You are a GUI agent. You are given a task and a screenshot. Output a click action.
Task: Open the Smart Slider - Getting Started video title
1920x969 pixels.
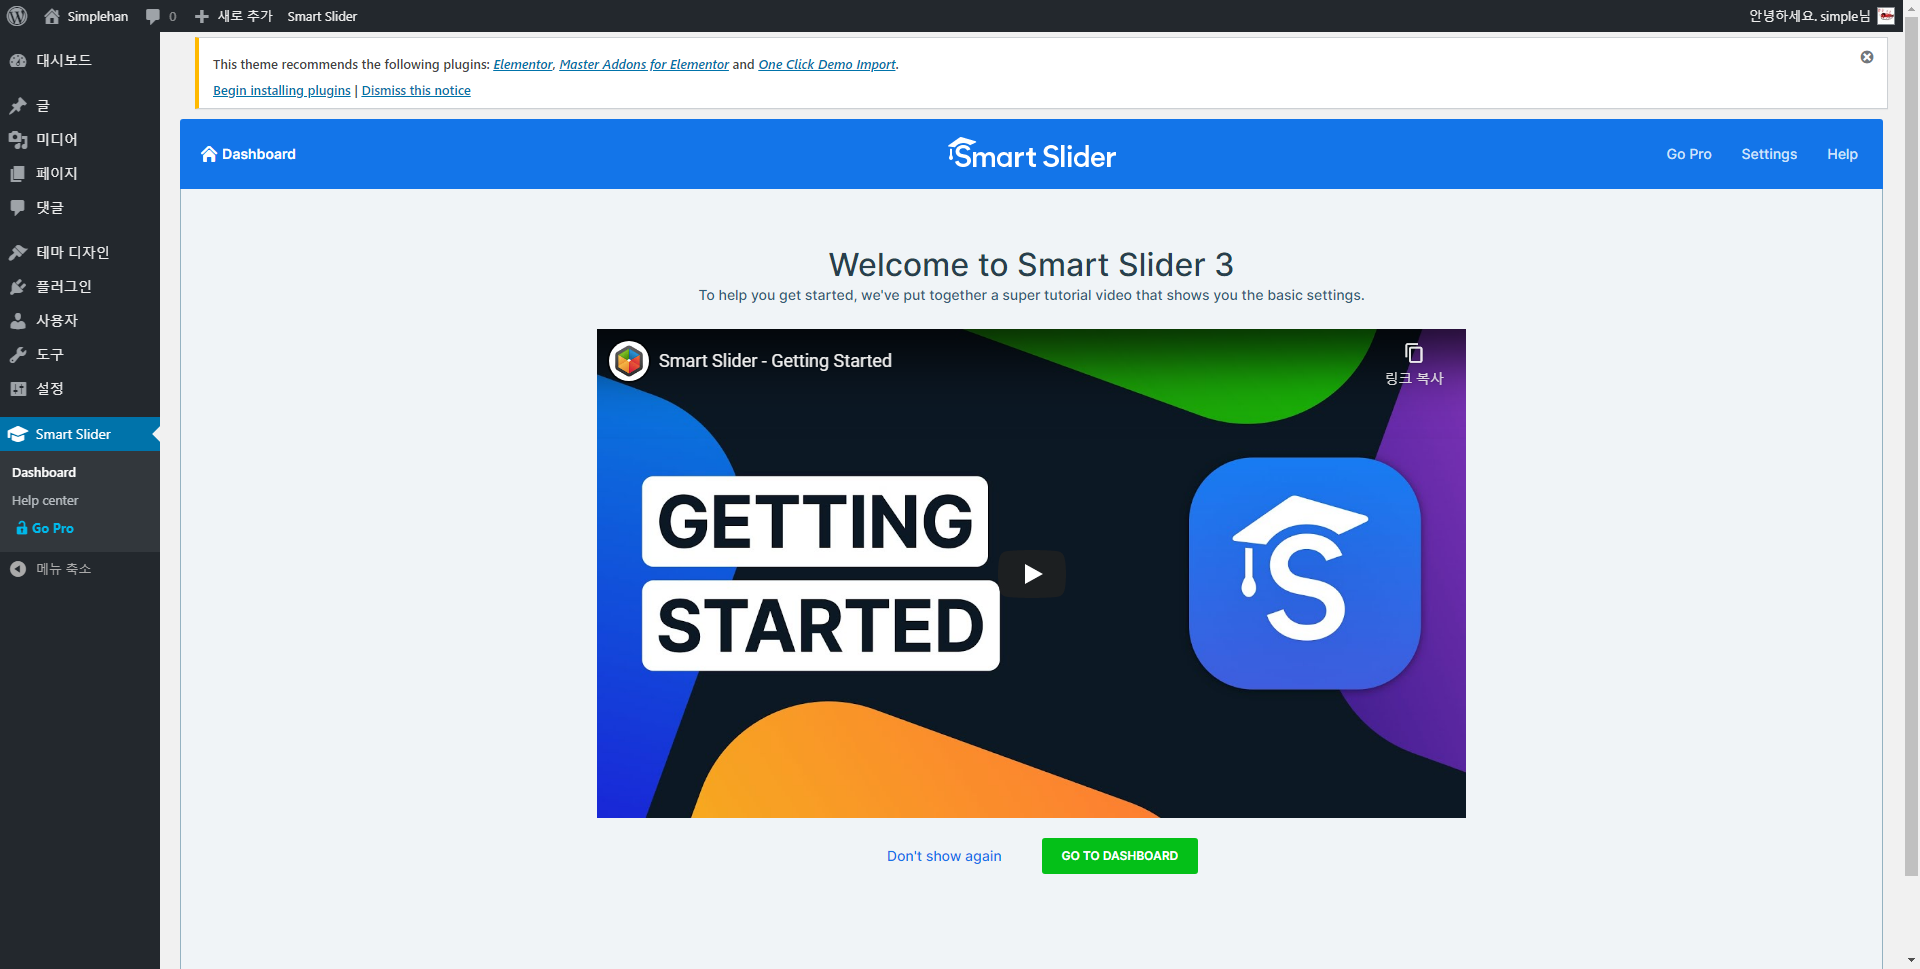(775, 361)
